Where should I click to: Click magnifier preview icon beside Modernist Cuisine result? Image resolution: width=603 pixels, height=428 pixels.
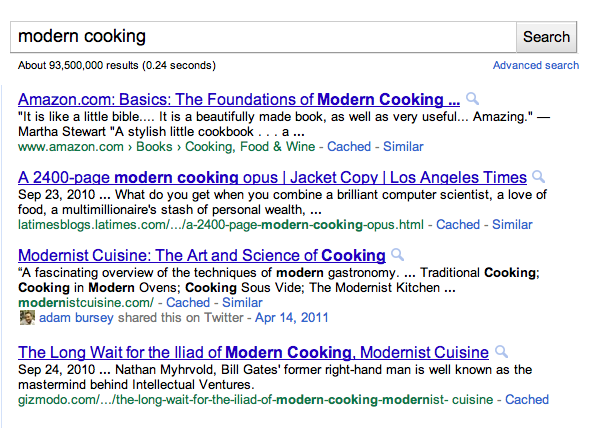pyautogui.click(x=397, y=255)
